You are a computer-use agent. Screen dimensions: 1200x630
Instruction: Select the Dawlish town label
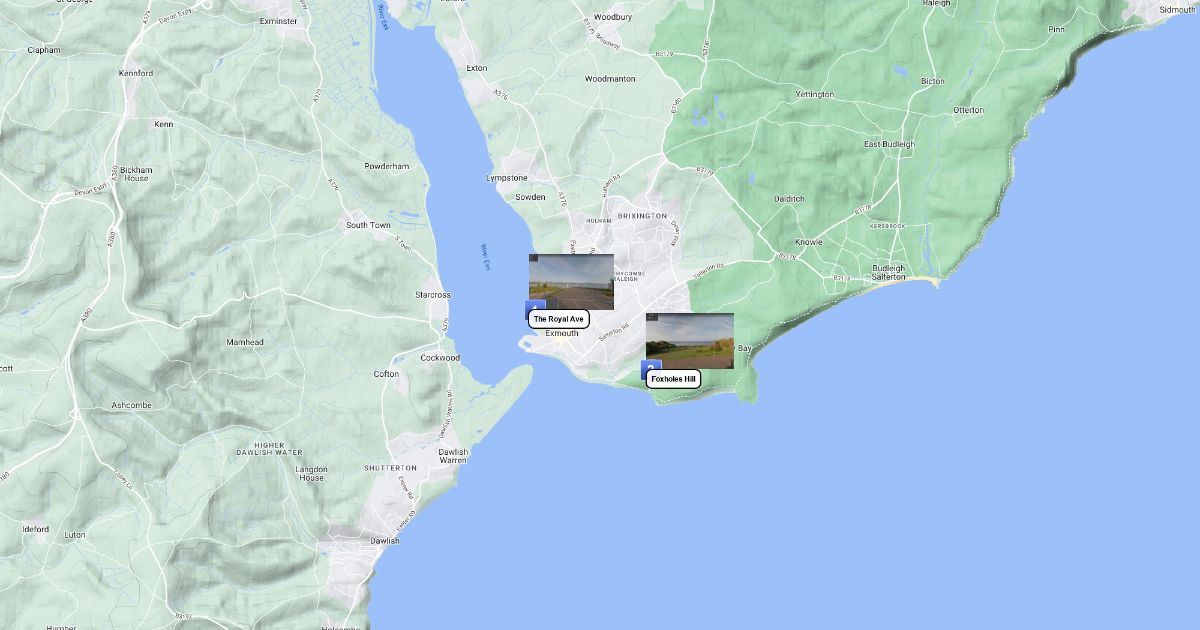click(x=384, y=541)
